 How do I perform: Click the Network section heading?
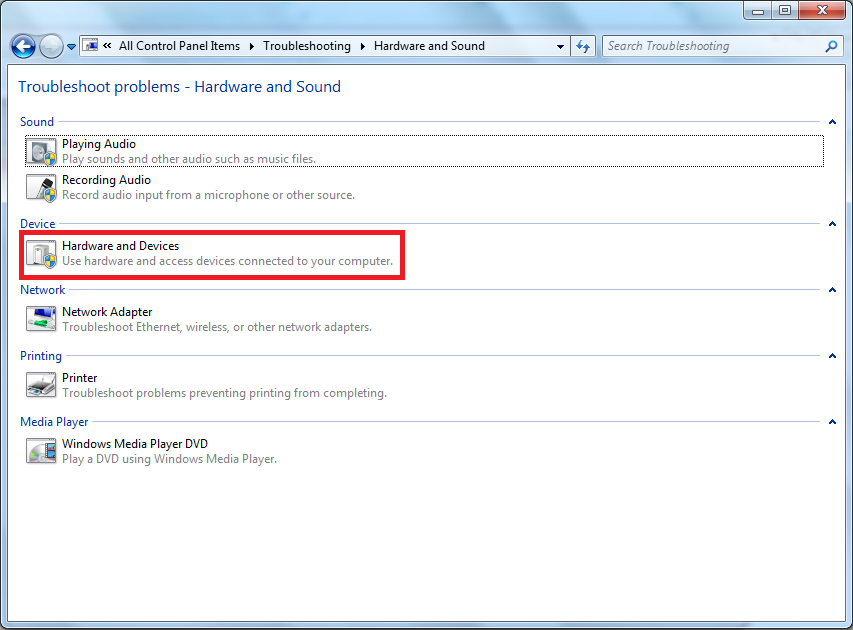point(42,290)
